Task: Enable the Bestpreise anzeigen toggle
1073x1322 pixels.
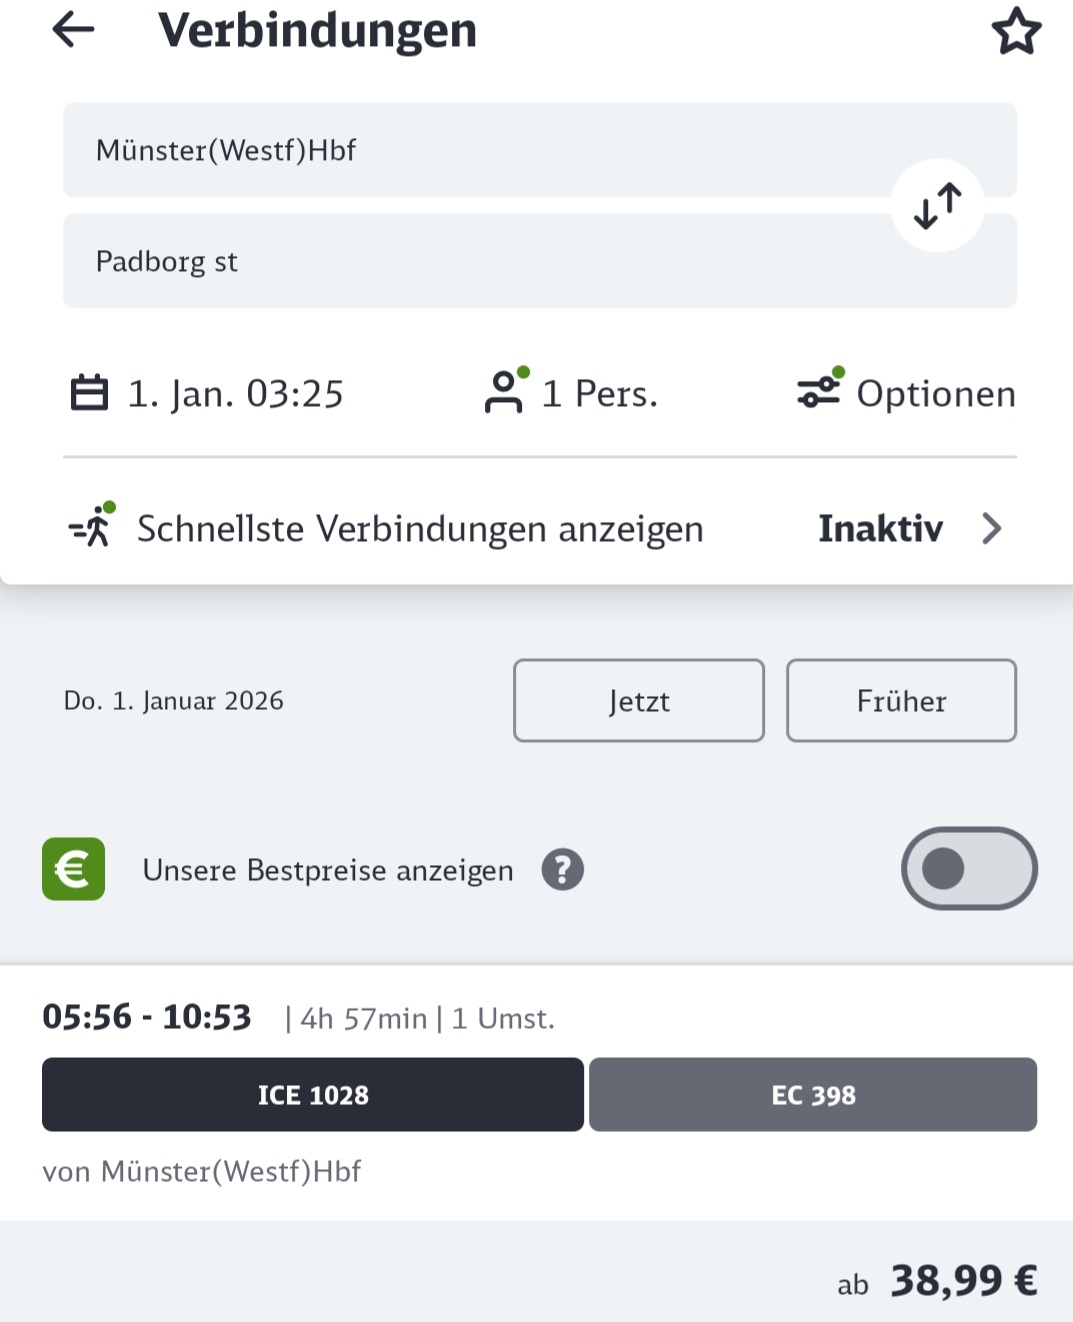Action: click(x=969, y=869)
